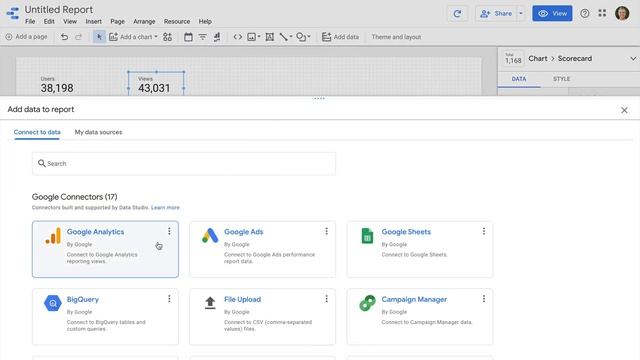Open Theme and layout

(396, 37)
